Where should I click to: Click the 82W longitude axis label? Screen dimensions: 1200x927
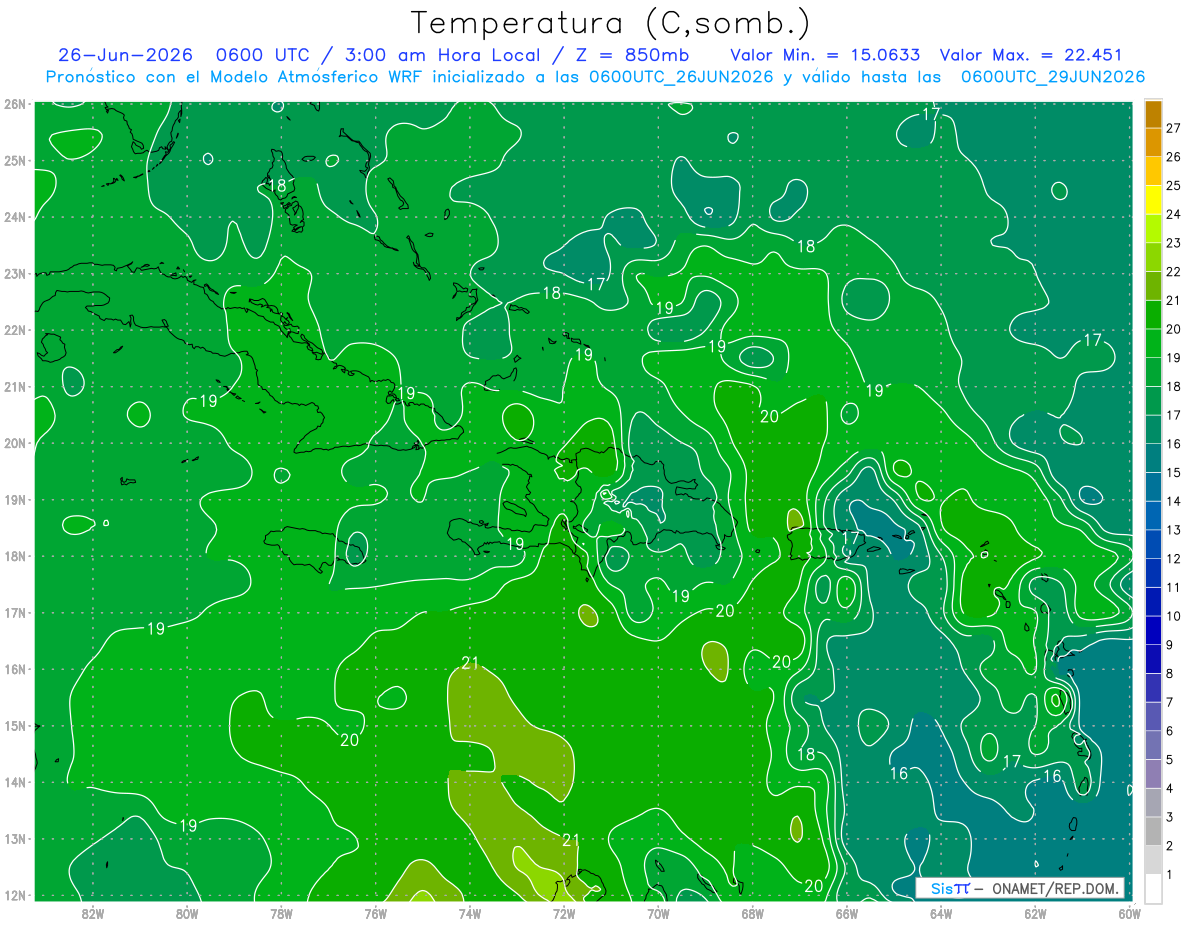(x=93, y=912)
